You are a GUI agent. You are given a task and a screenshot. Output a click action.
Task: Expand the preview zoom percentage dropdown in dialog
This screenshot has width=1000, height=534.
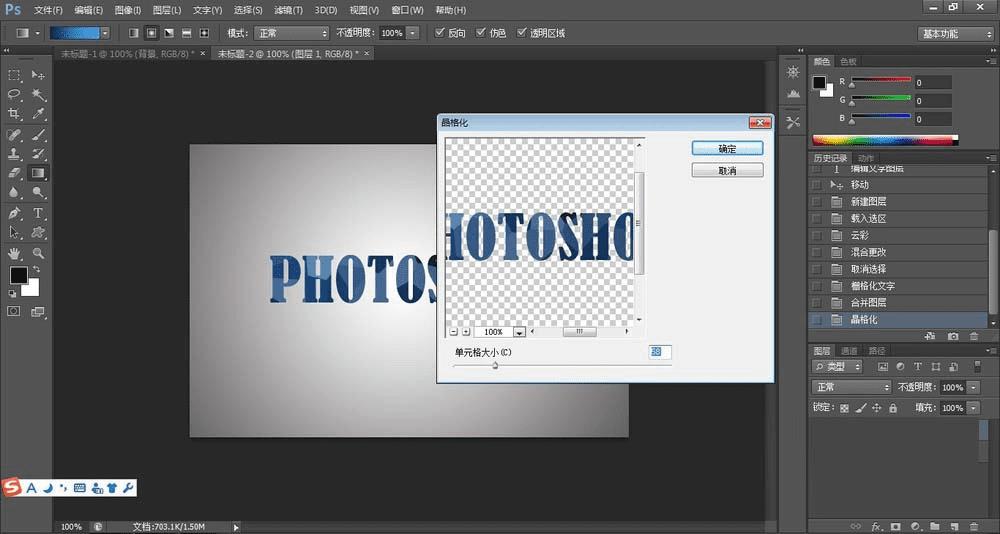click(519, 332)
